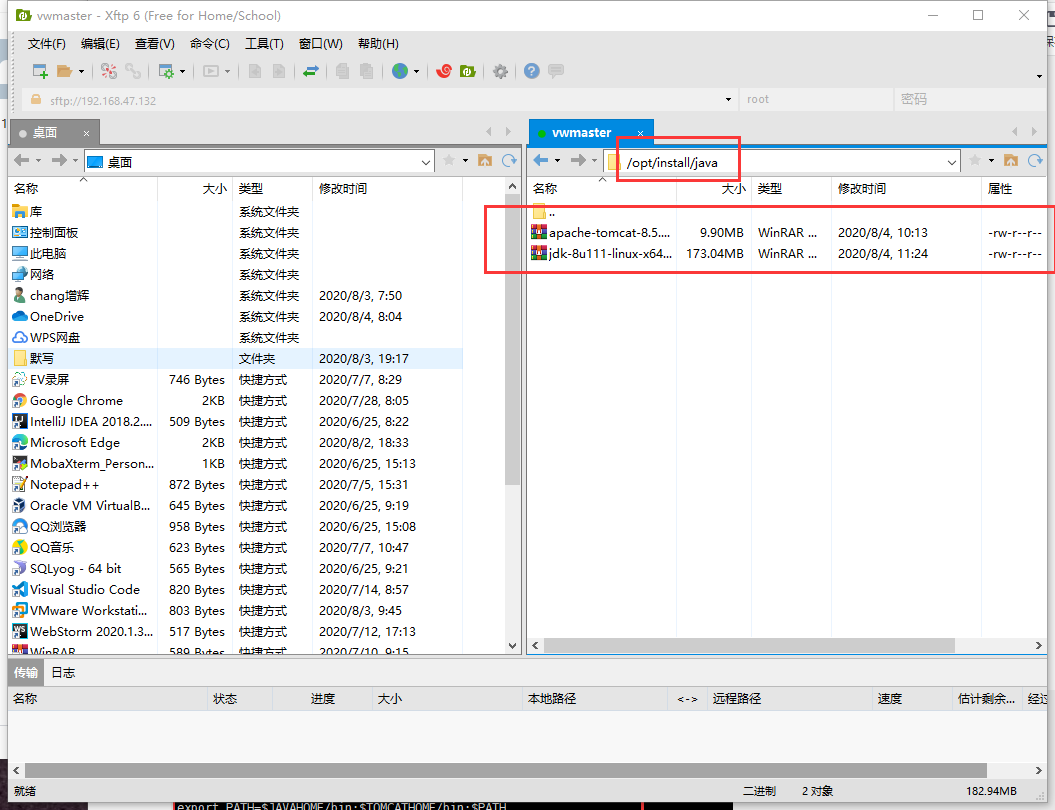Select the apache-tomcat-8.5 archive file
The height and width of the screenshot is (810, 1055).
tap(786, 233)
